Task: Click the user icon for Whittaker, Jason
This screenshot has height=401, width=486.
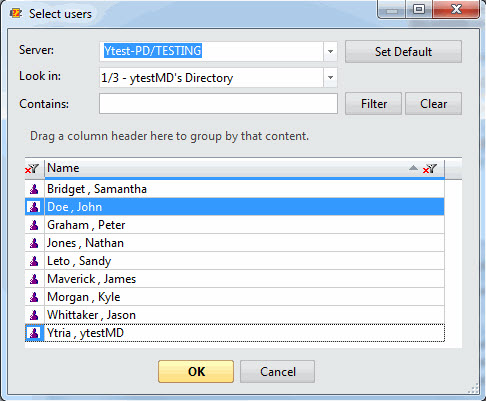Action: coord(34,315)
